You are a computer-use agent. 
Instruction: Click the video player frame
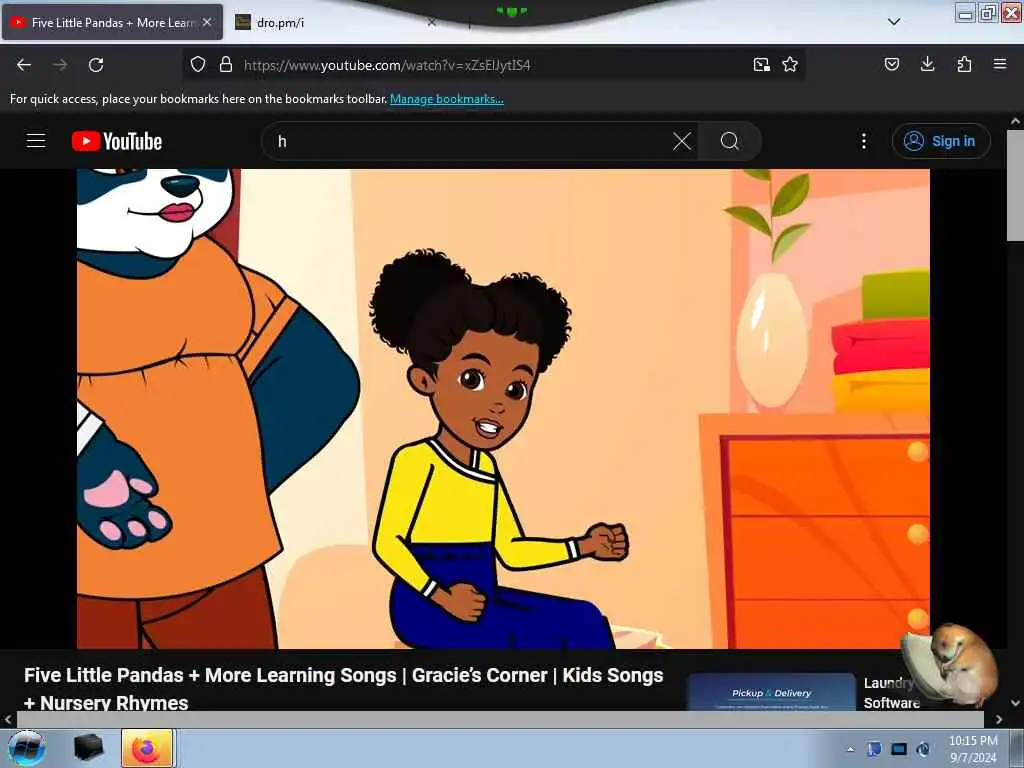(x=503, y=409)
